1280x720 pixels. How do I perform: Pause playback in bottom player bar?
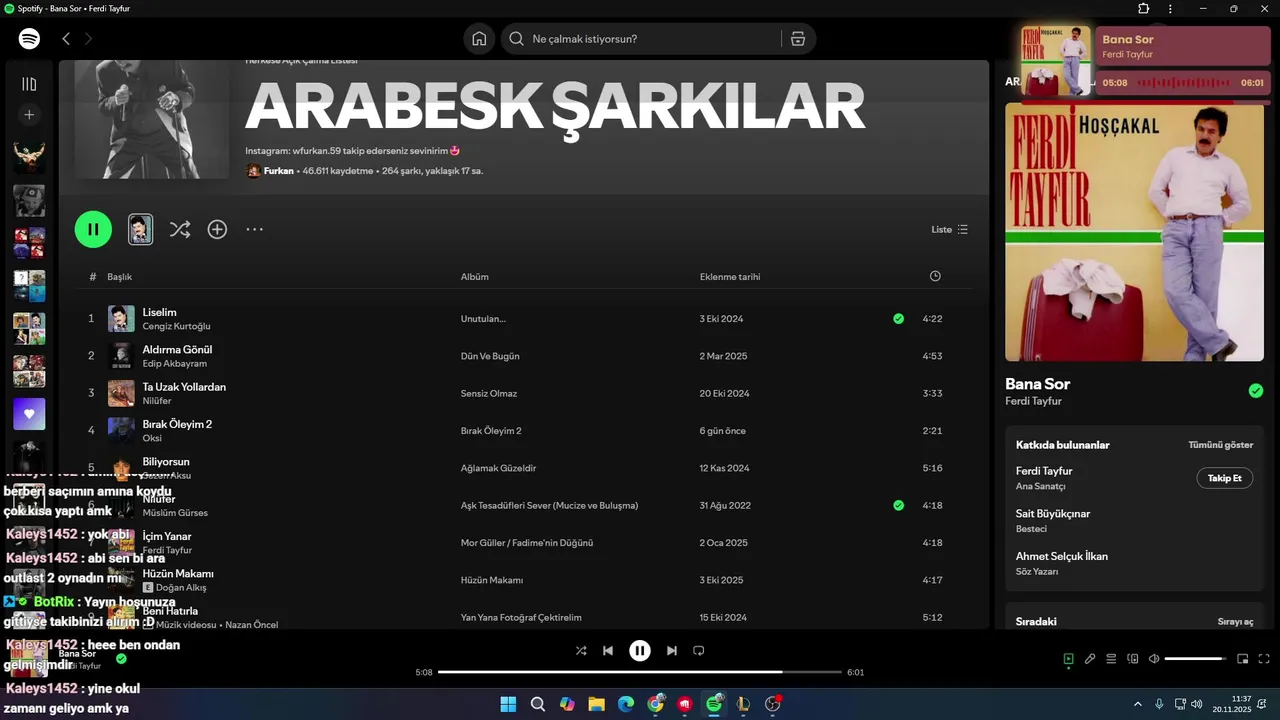pyautogui.click(x=640, y=650)
